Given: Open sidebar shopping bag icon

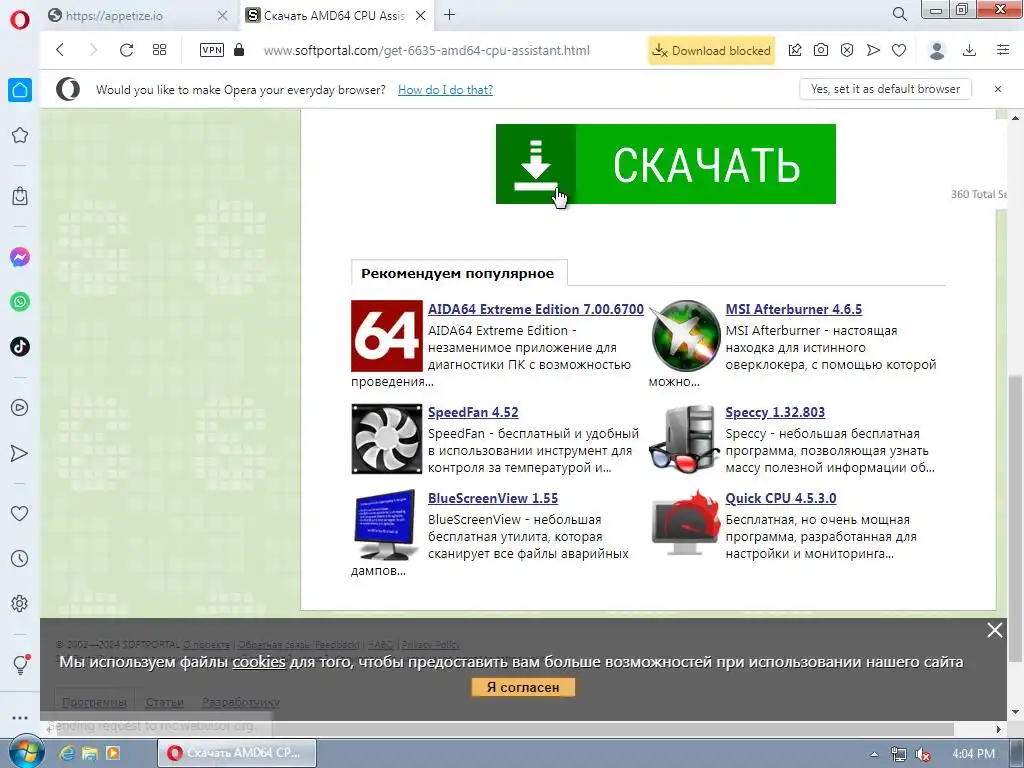Looking at the screenshot, I should [20, 196].
